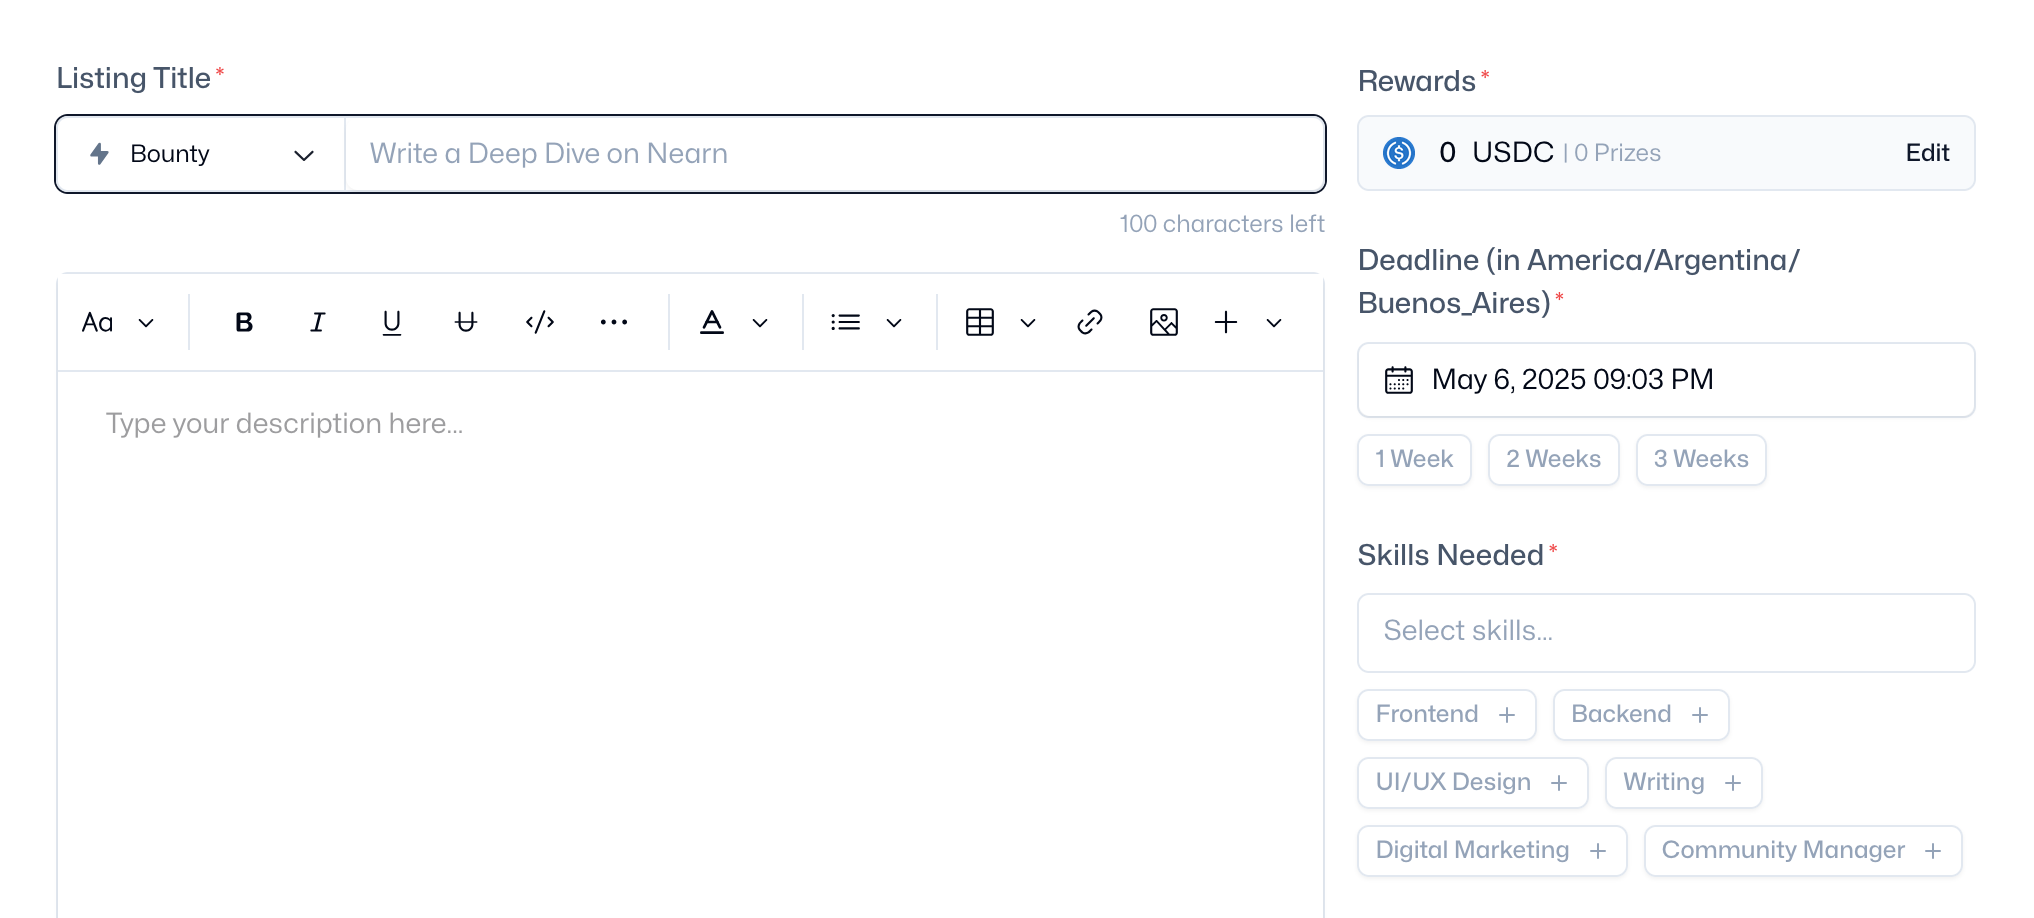Toggle strikethrough formatting
The height and width of the screenshot is (918, 2034).
click(x=466, y=322)
